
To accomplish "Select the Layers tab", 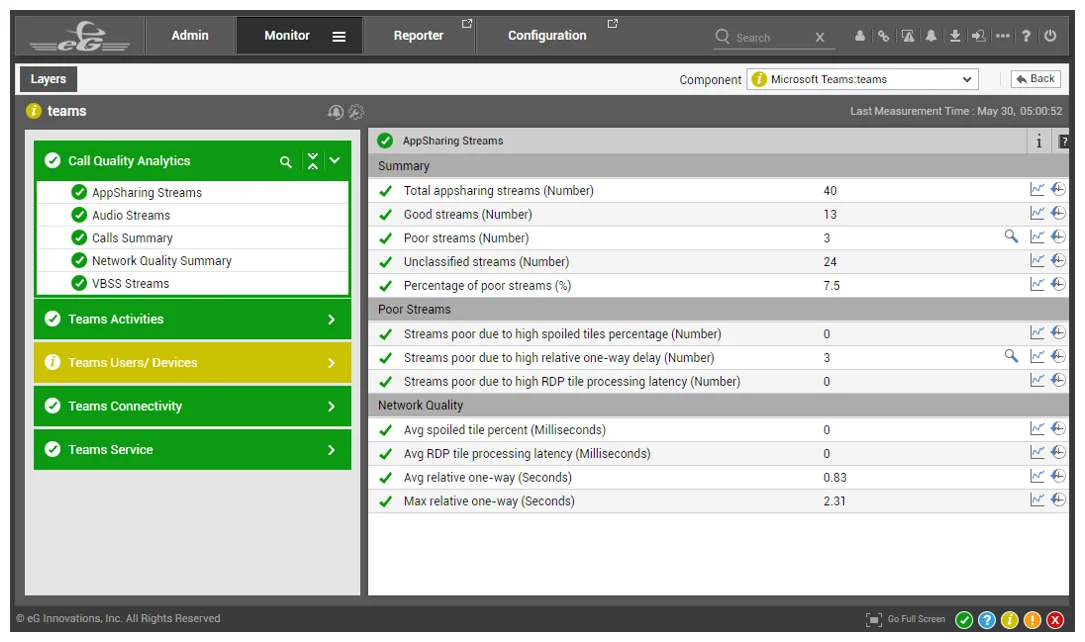I will click(x=48, y=79).
